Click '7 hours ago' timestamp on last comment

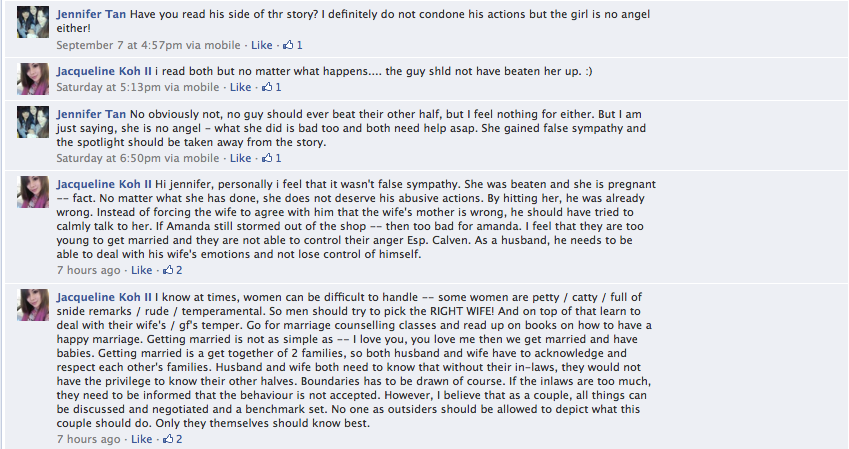pos(89,439)
